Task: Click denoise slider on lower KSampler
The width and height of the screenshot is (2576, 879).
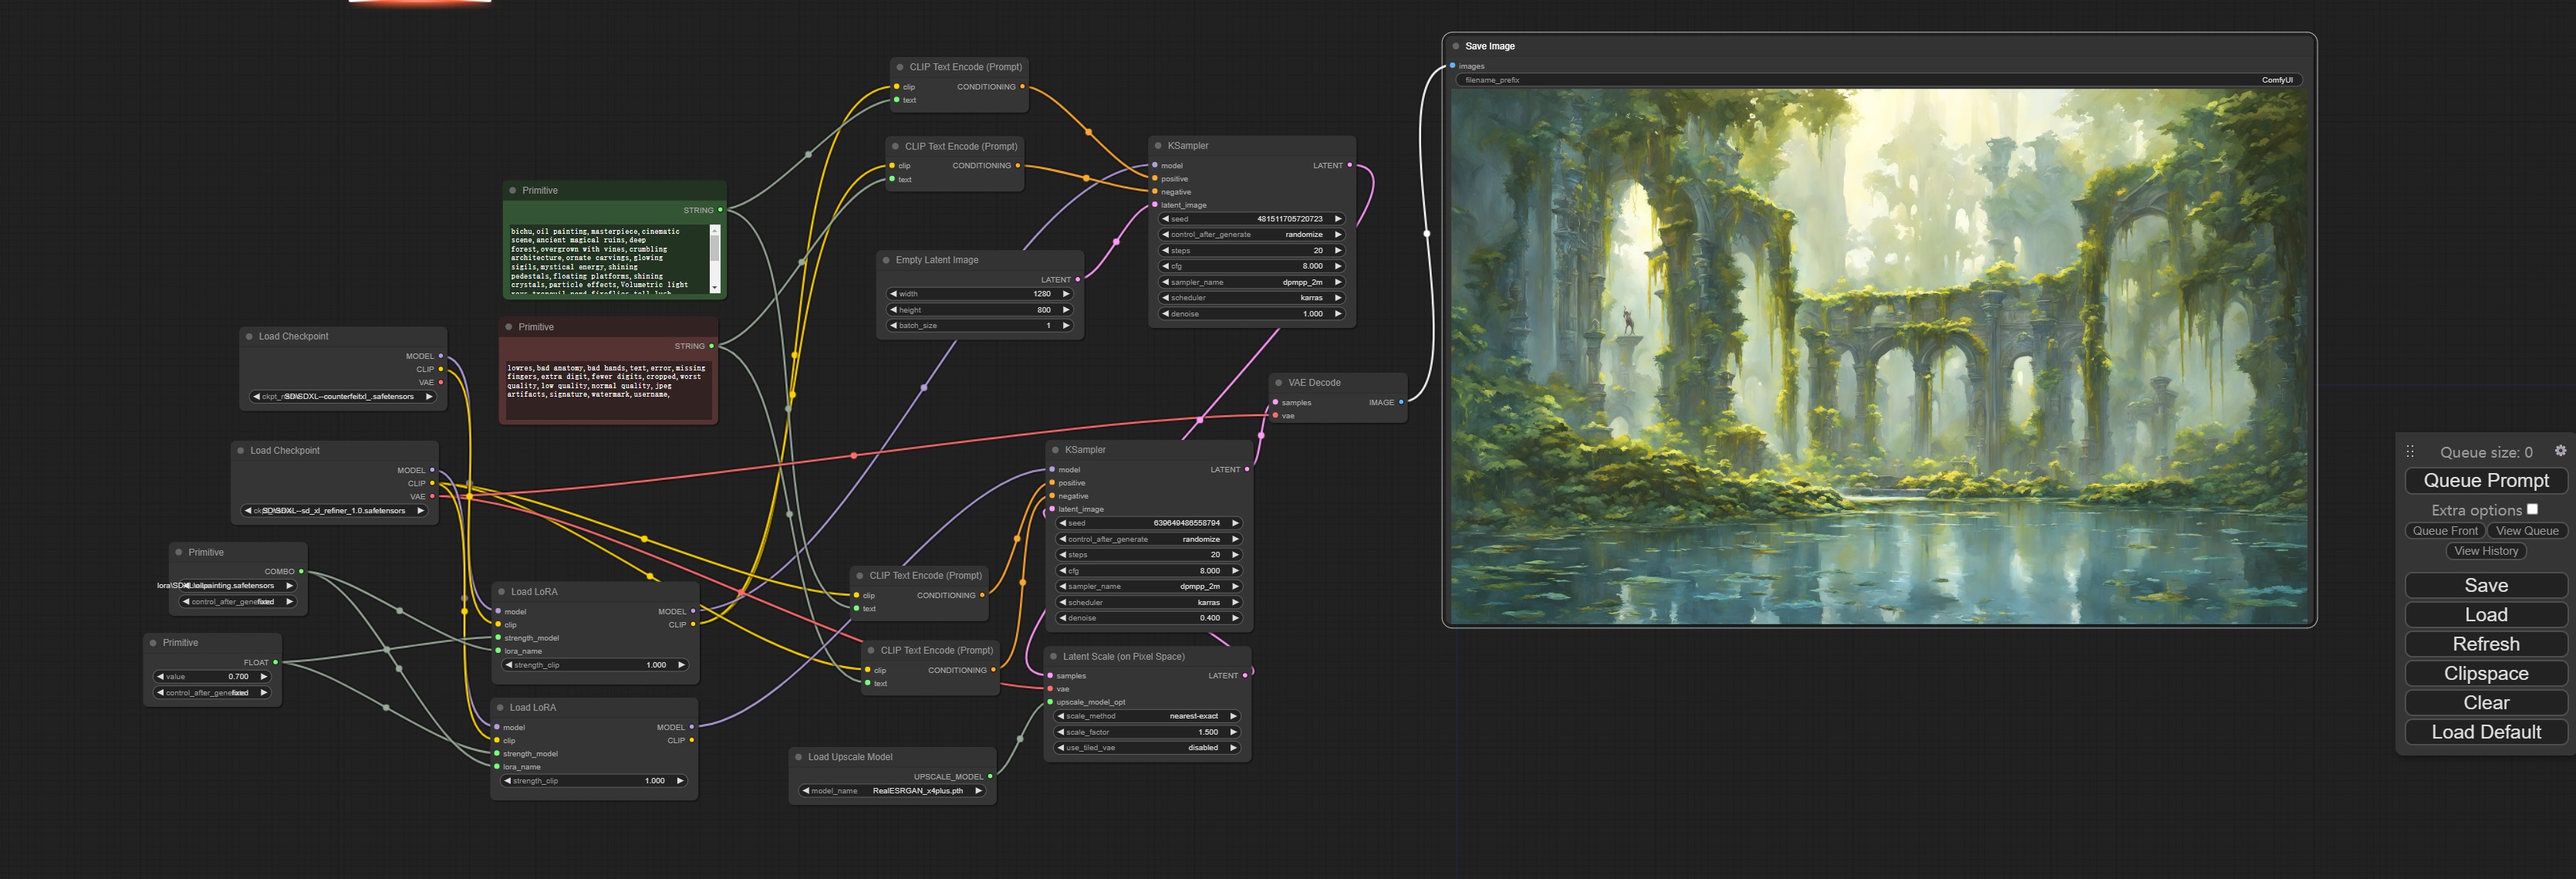Action: click(x=1148, y=618)
